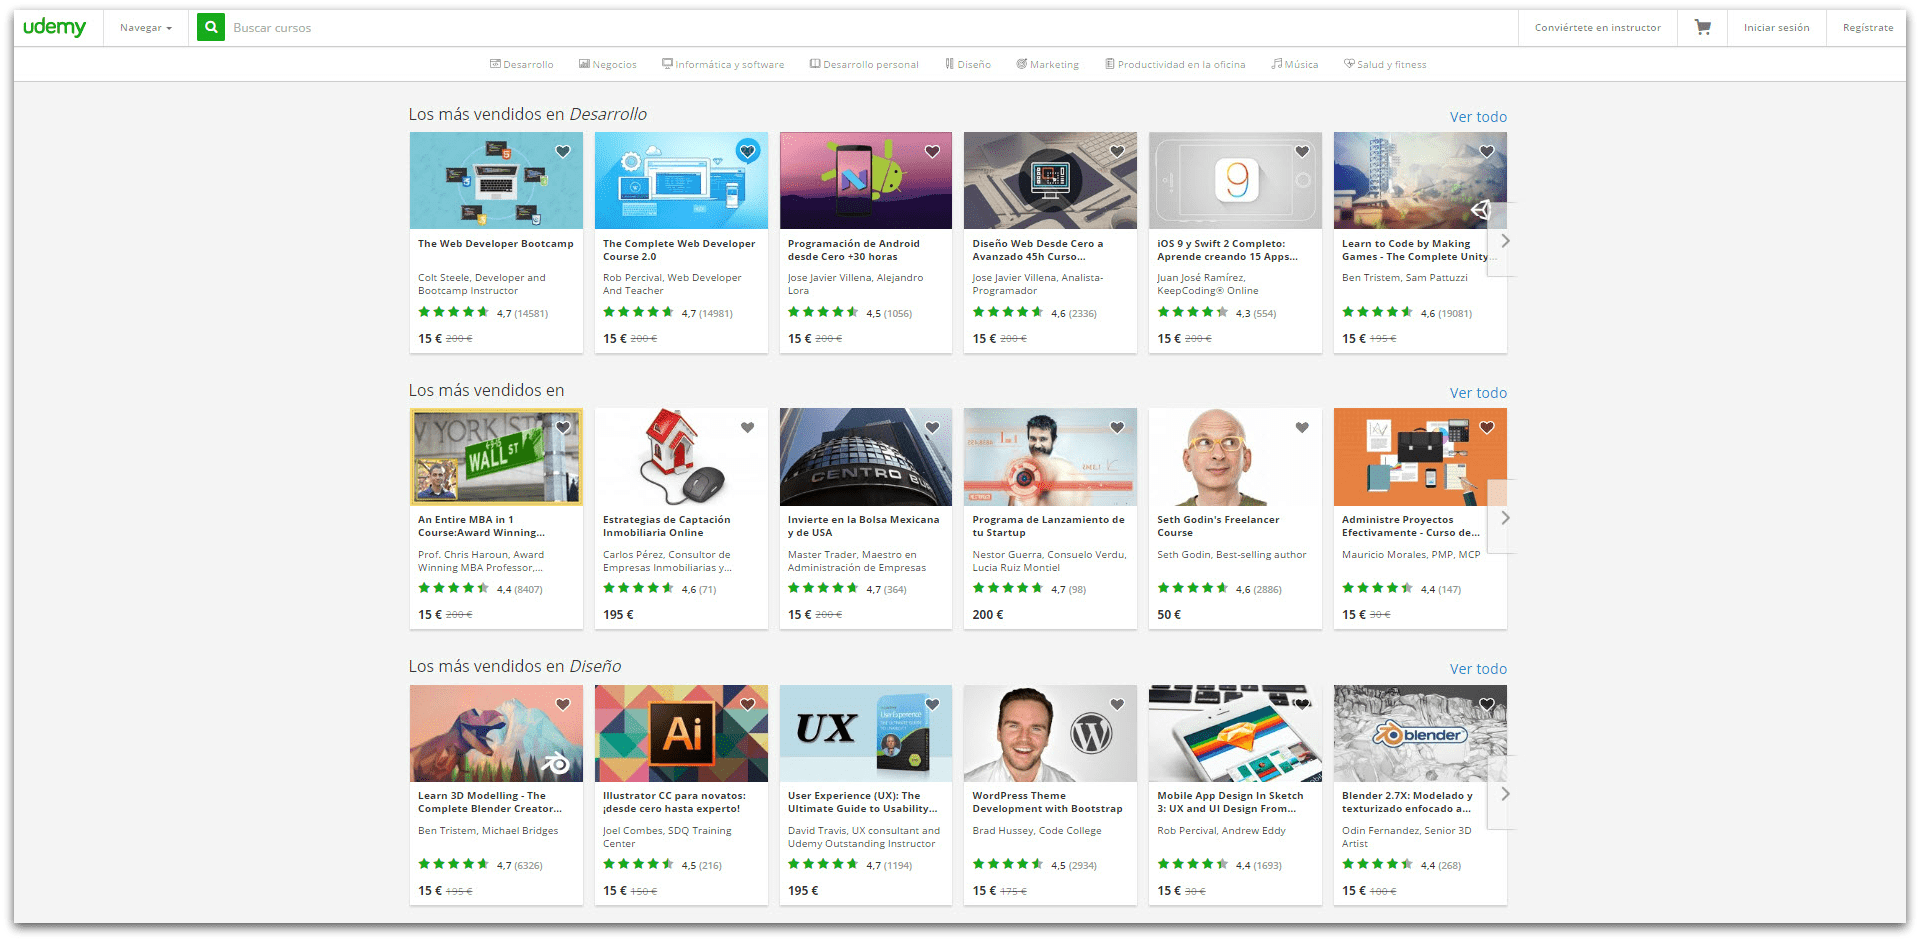
Task: Toggle heart on An Entire MBA course
Action: coord(563,428)
